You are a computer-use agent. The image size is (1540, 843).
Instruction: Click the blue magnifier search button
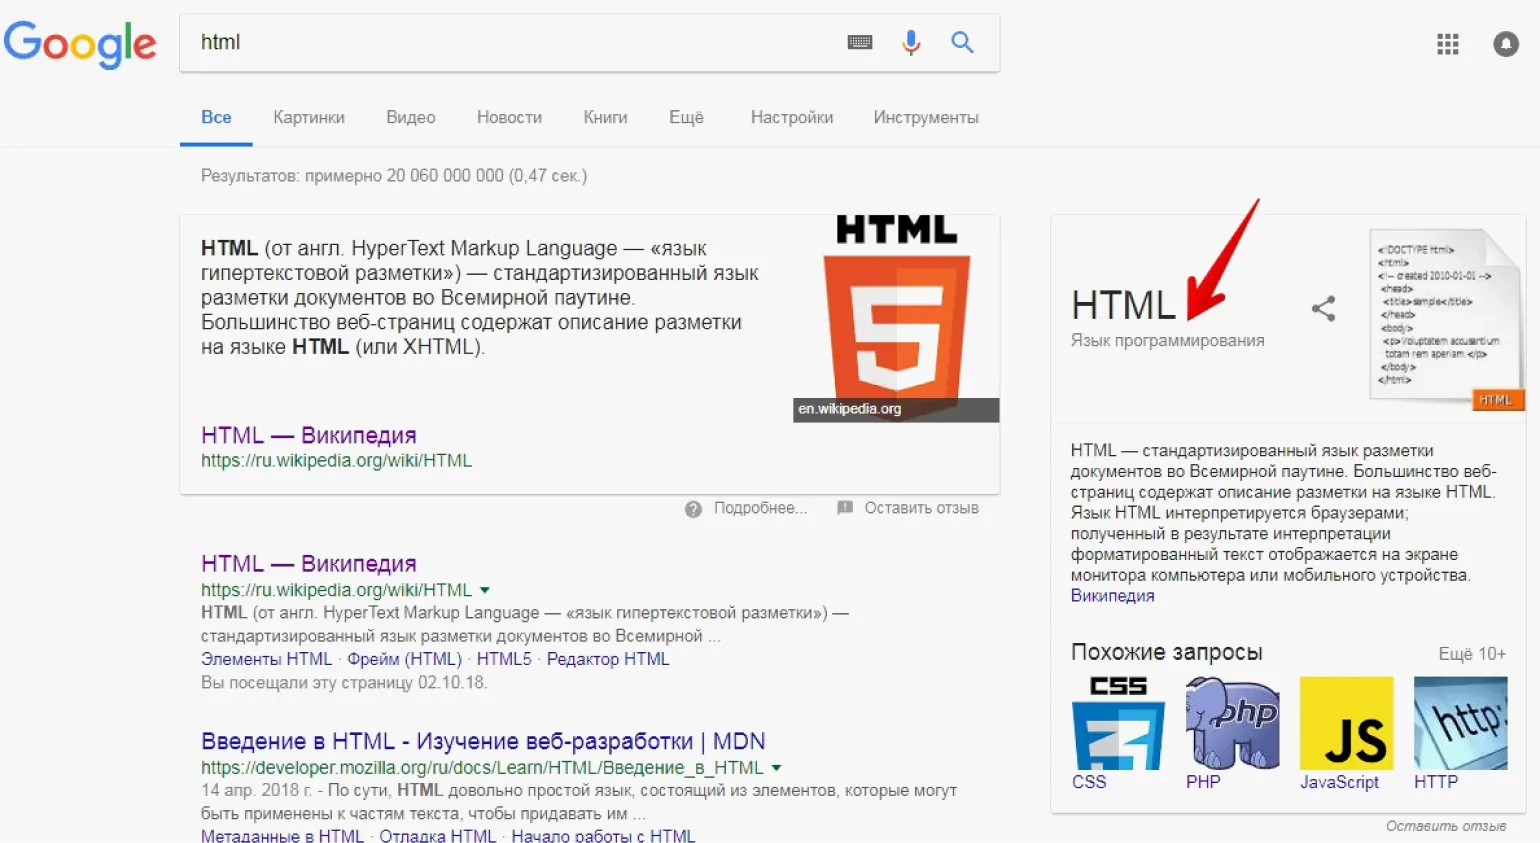tap(962, 42)
